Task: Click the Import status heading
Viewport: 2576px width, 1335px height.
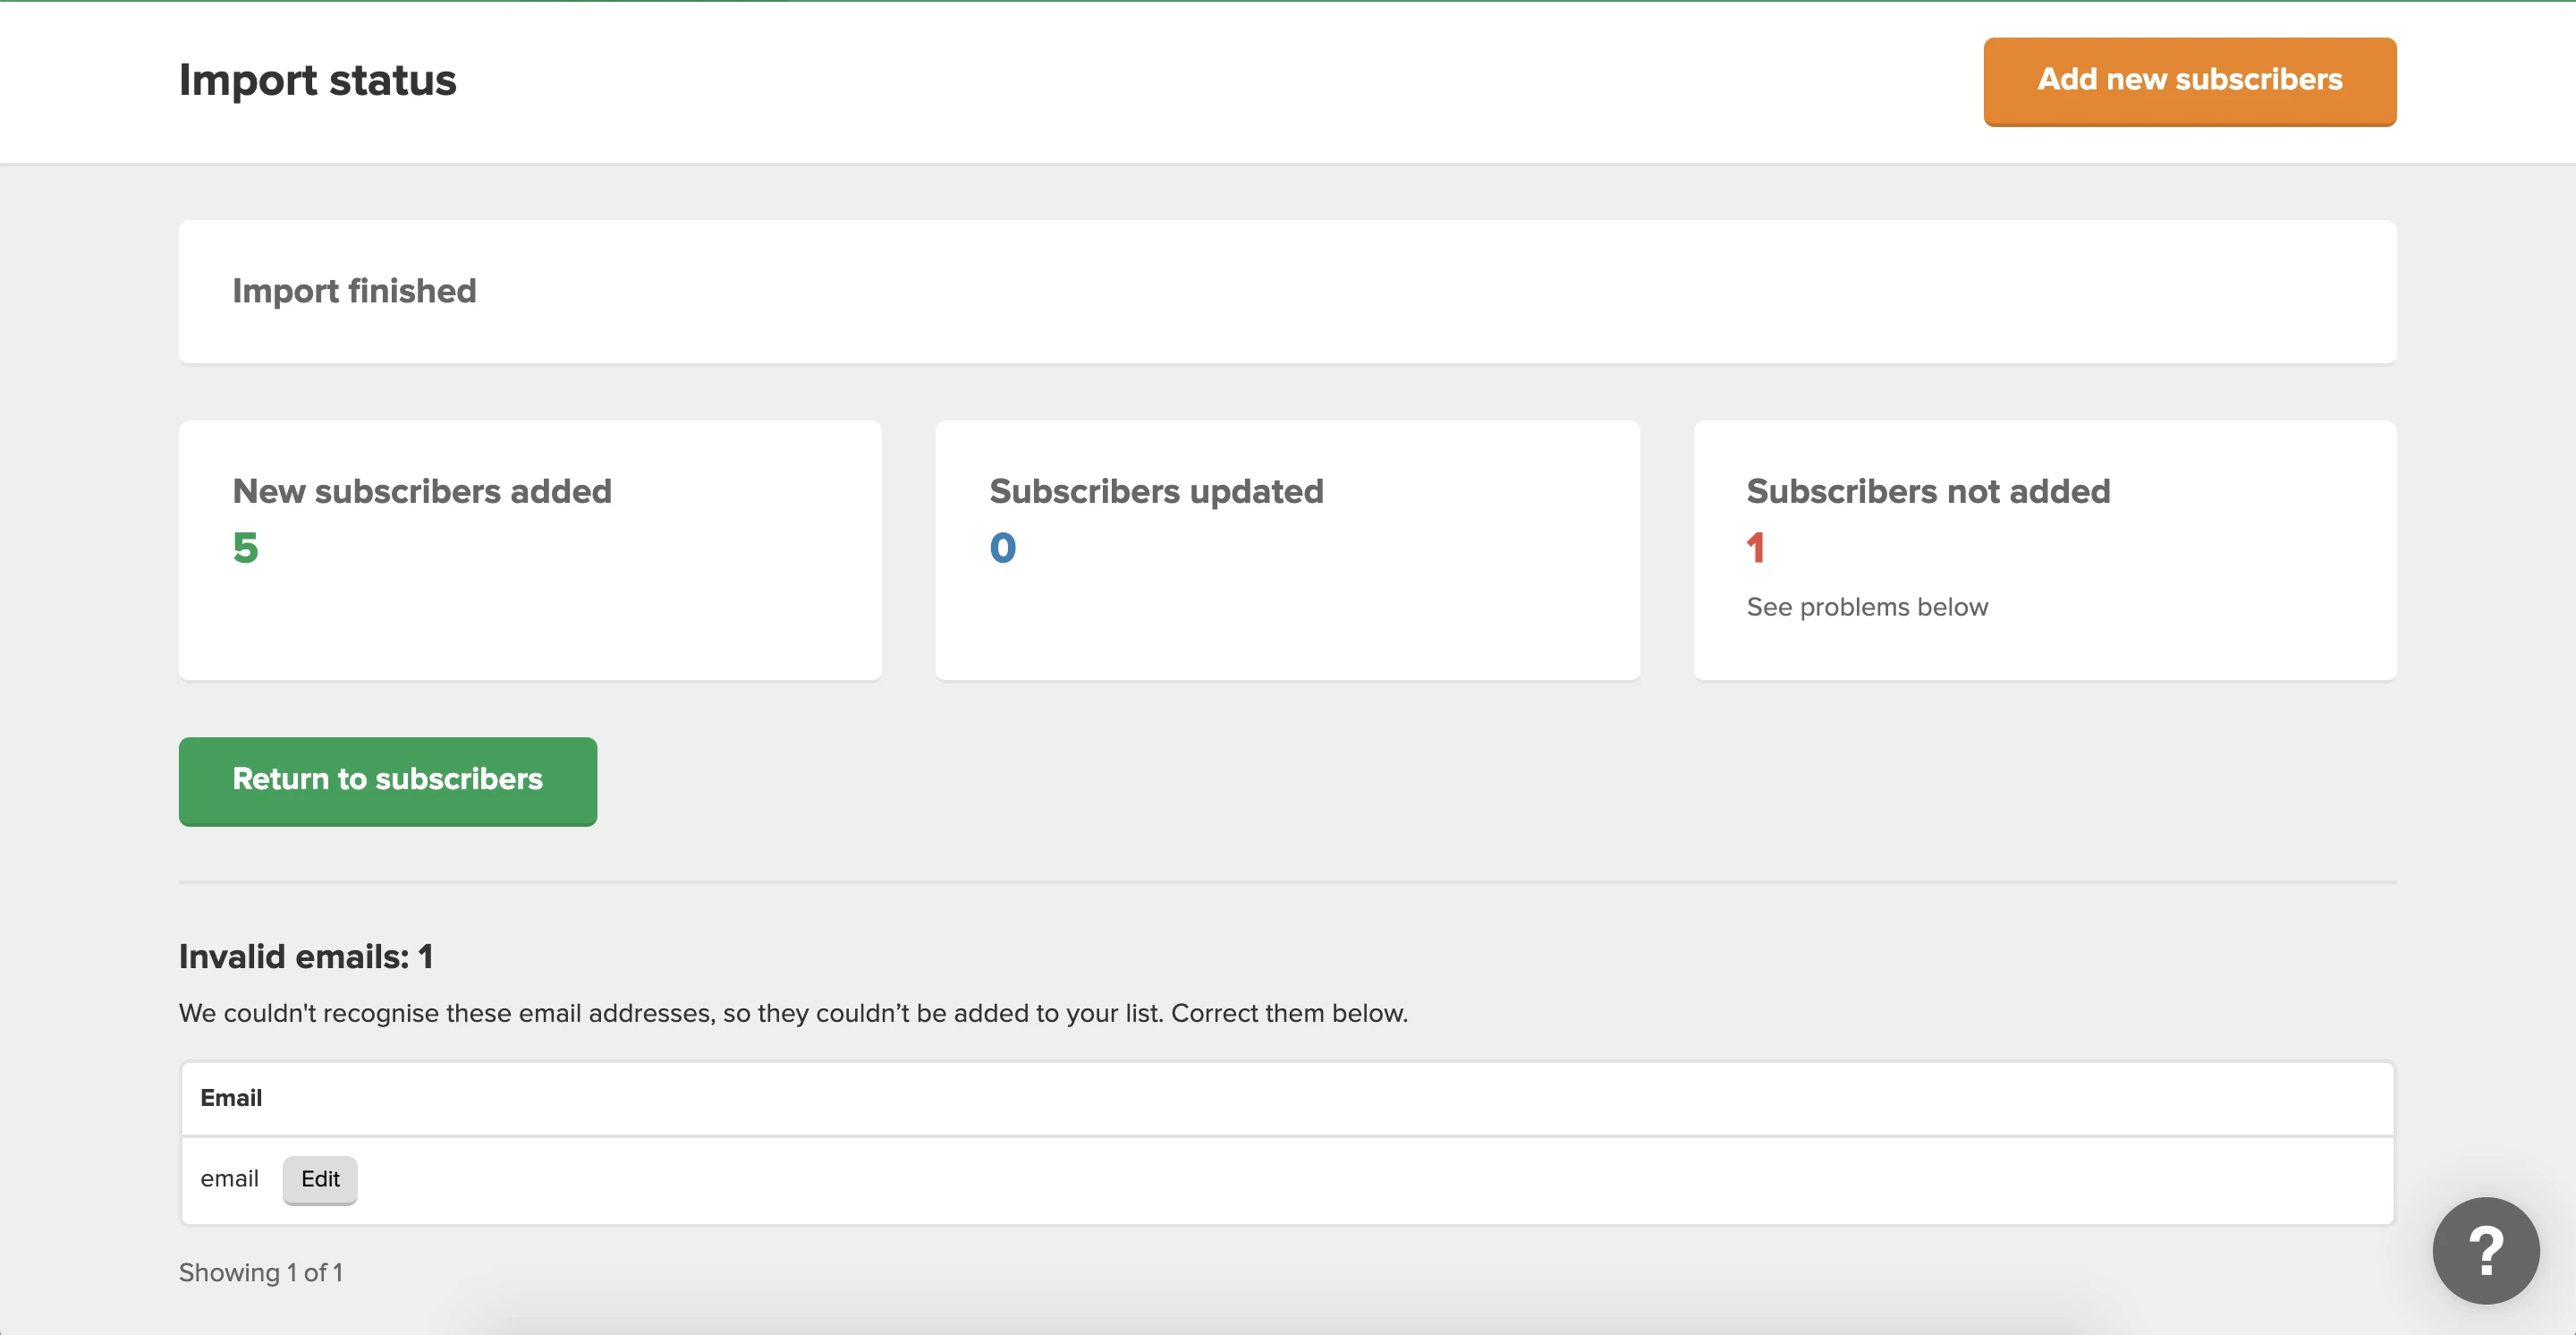Action: coord(317,80)
